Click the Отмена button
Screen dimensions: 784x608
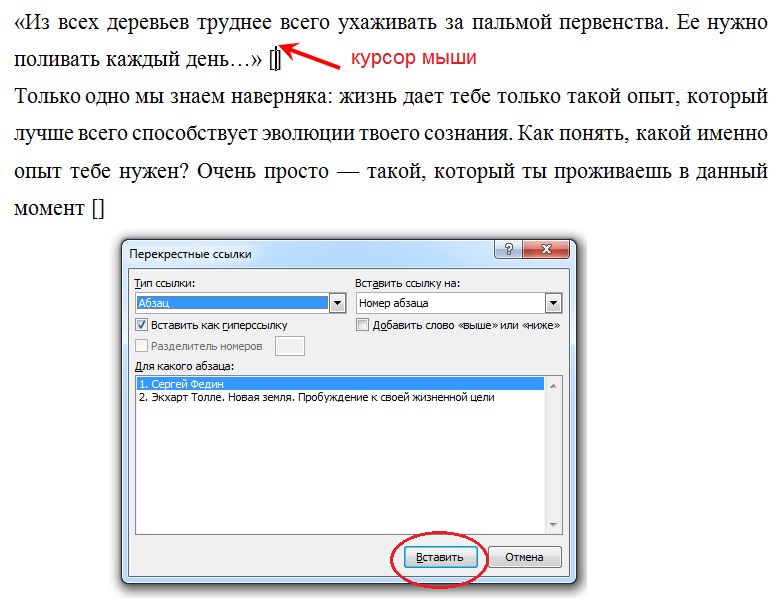point(524,557)
